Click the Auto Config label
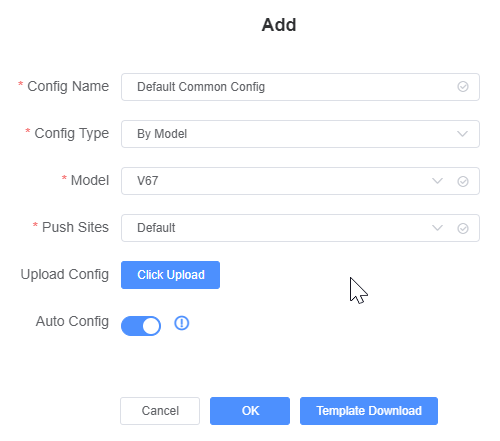Screen dimensions: 500x441 pos(72,321)
